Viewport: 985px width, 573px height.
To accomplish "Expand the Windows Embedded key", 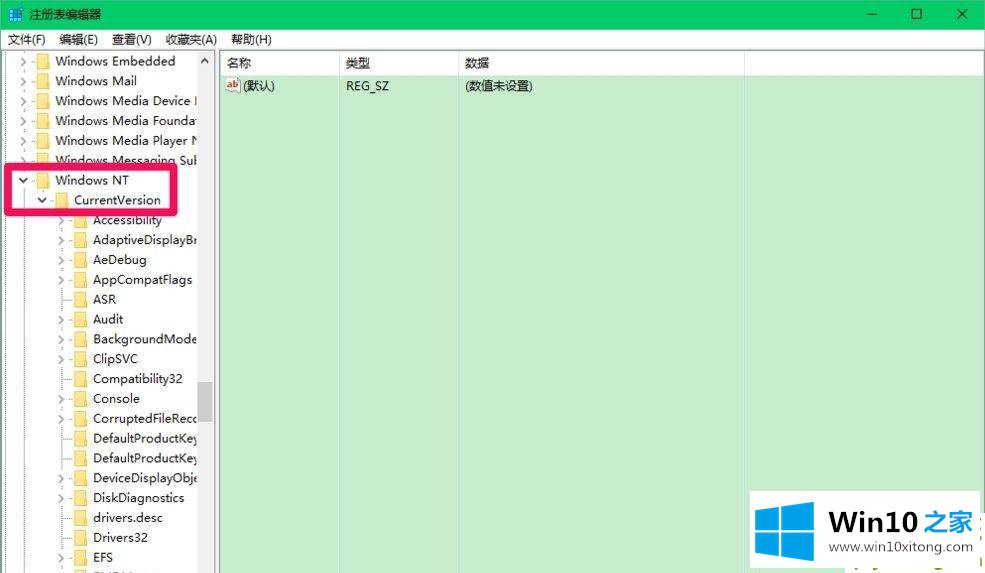I will pyautogui.click(x=23, y=62).
